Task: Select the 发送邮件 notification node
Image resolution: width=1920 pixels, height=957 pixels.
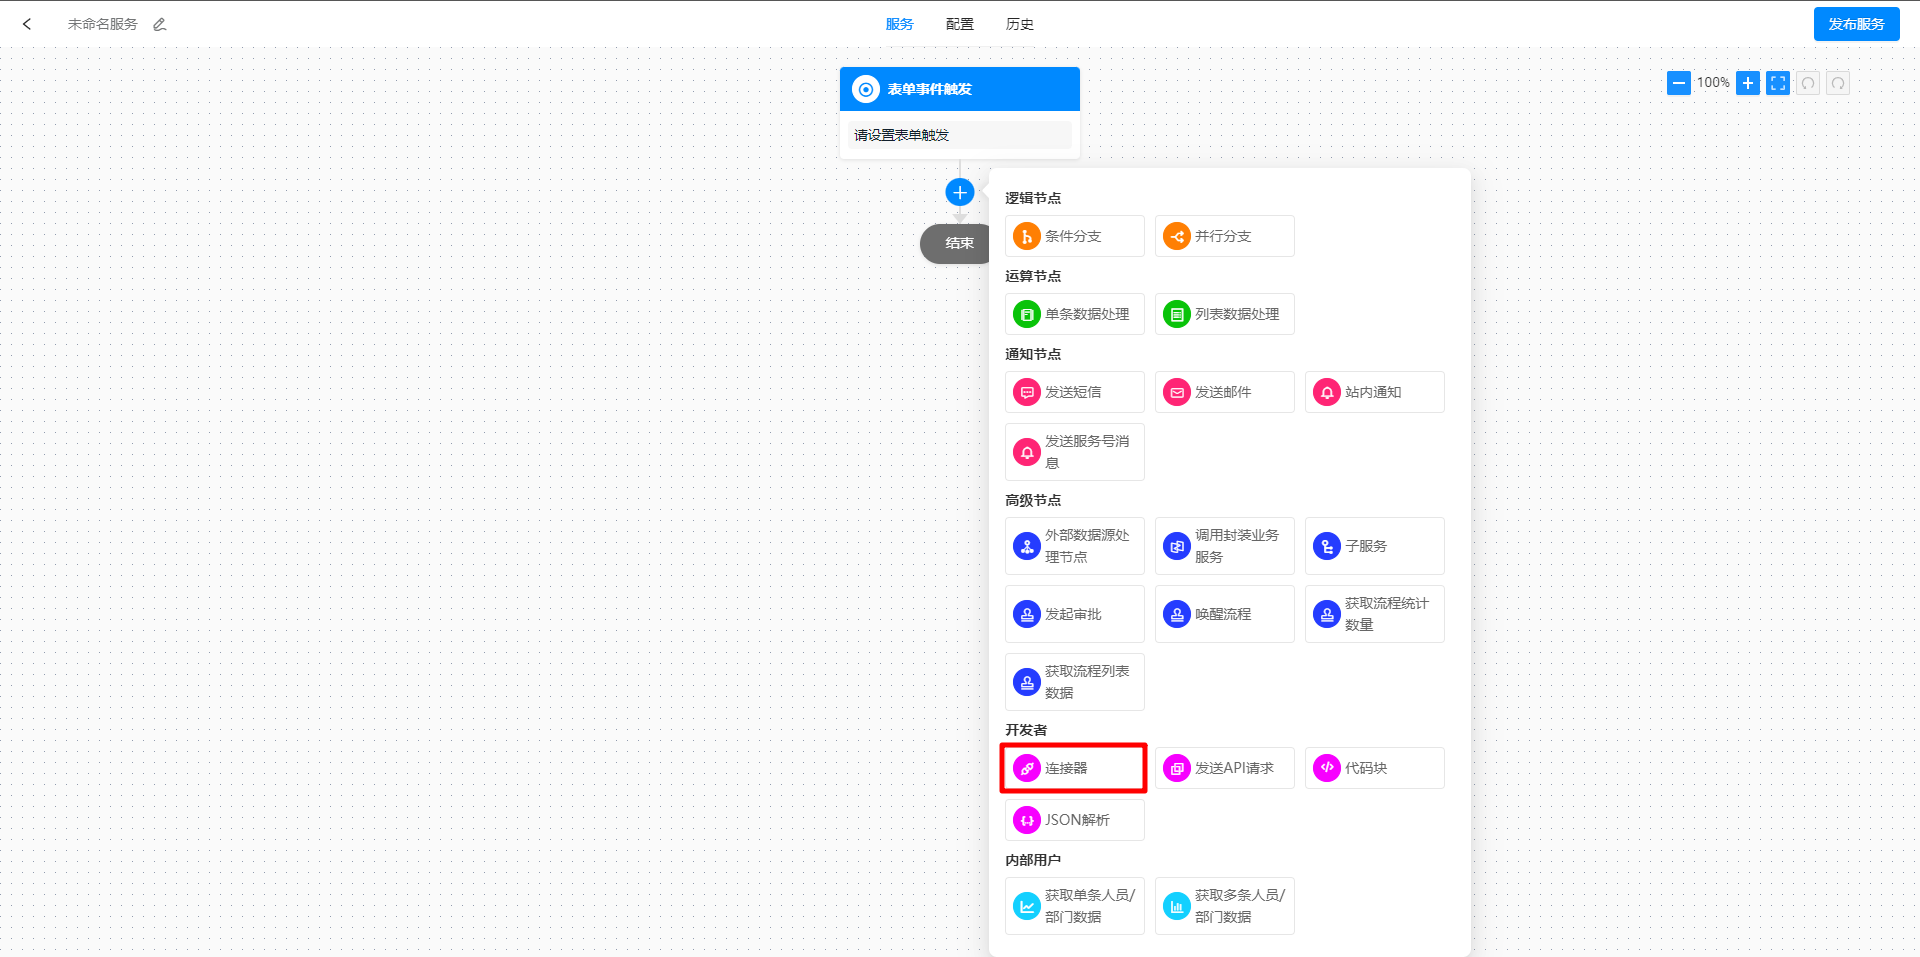Action: coord(1224,392)
